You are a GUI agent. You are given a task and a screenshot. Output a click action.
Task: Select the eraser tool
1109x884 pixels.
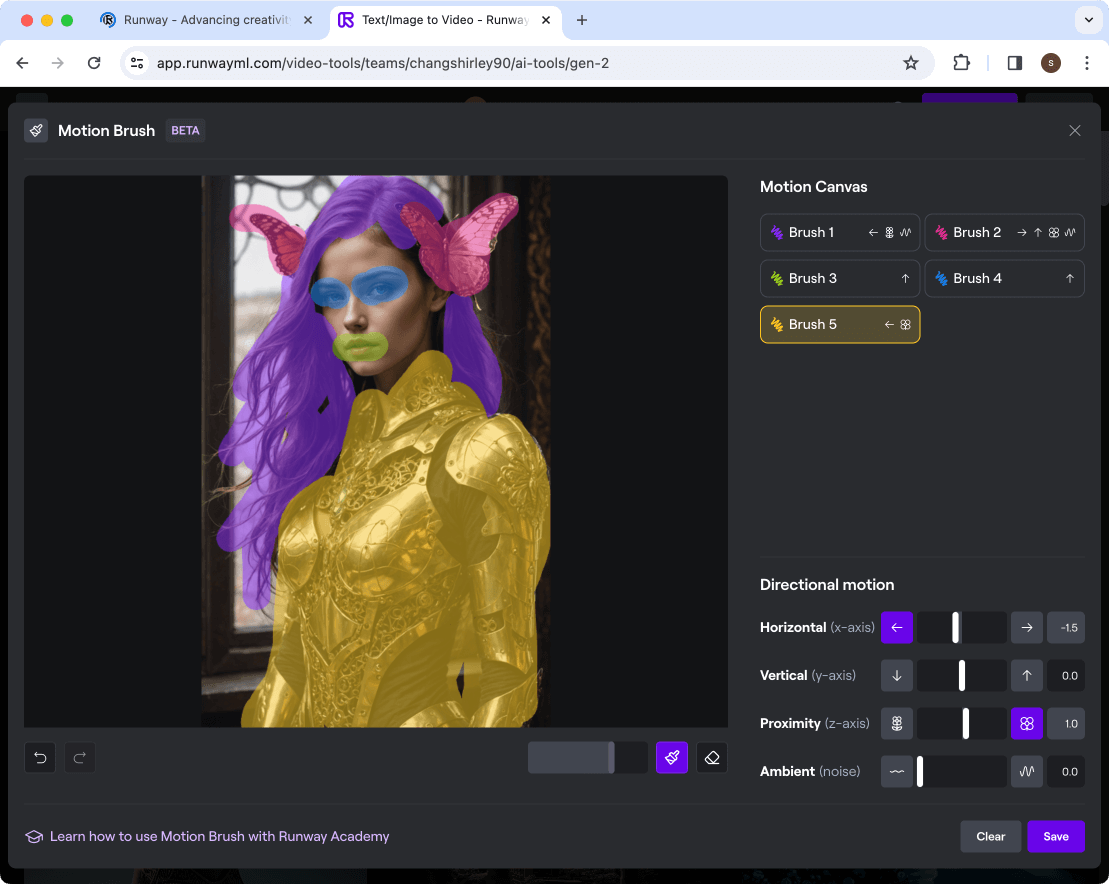click(712, 758)
